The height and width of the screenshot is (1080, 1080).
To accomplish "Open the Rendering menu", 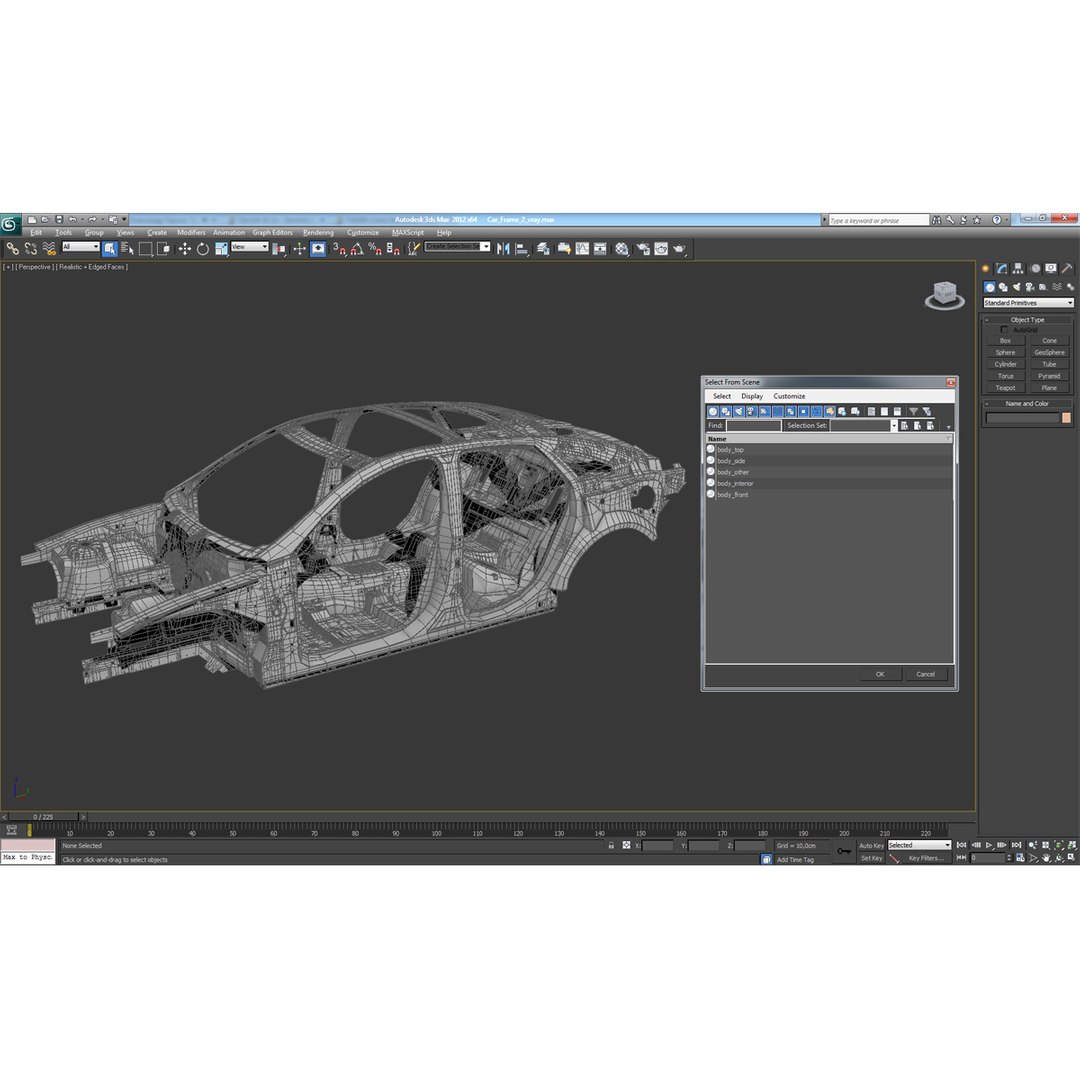I will pos(318,233).
